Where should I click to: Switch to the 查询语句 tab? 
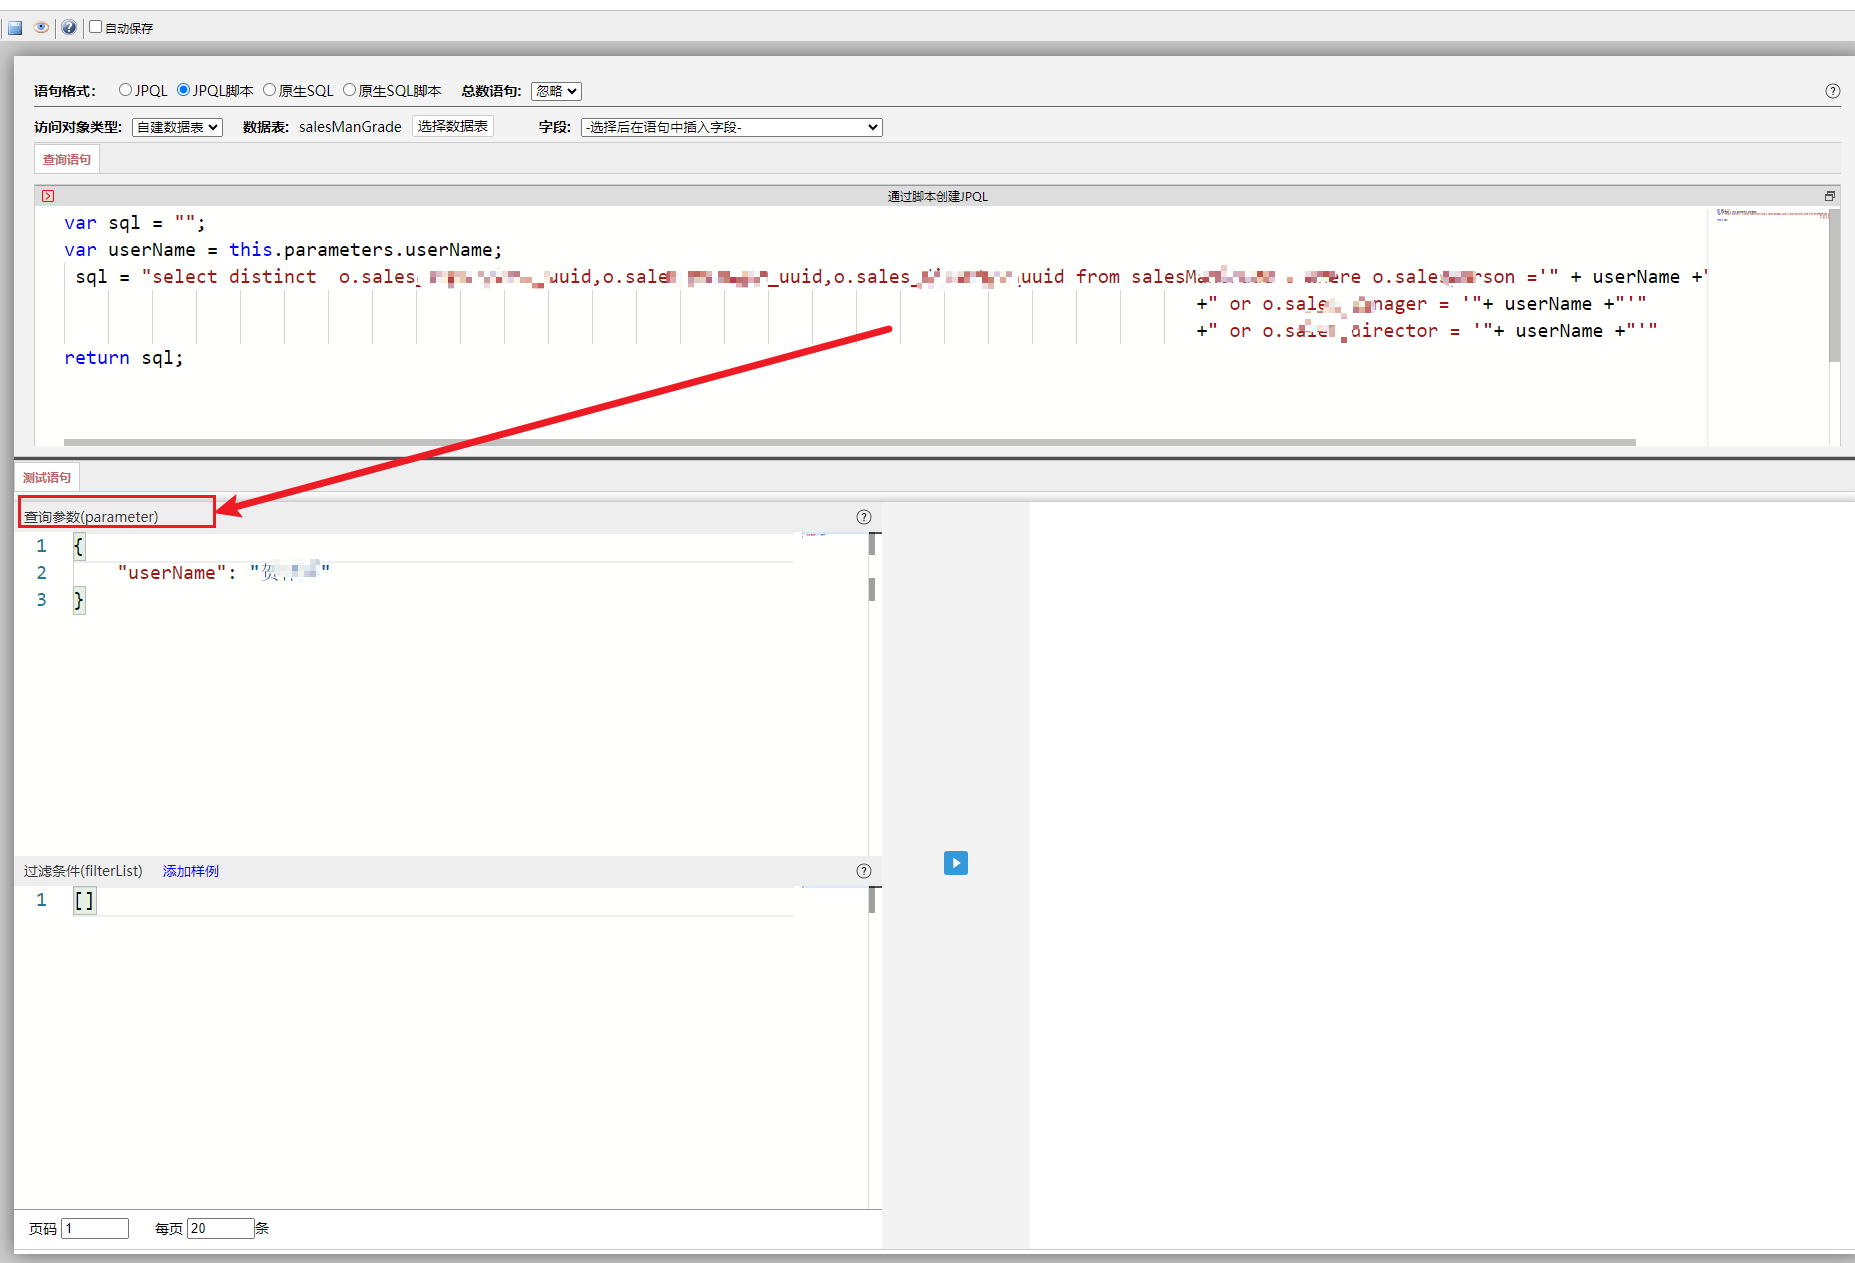pos(67,160)
